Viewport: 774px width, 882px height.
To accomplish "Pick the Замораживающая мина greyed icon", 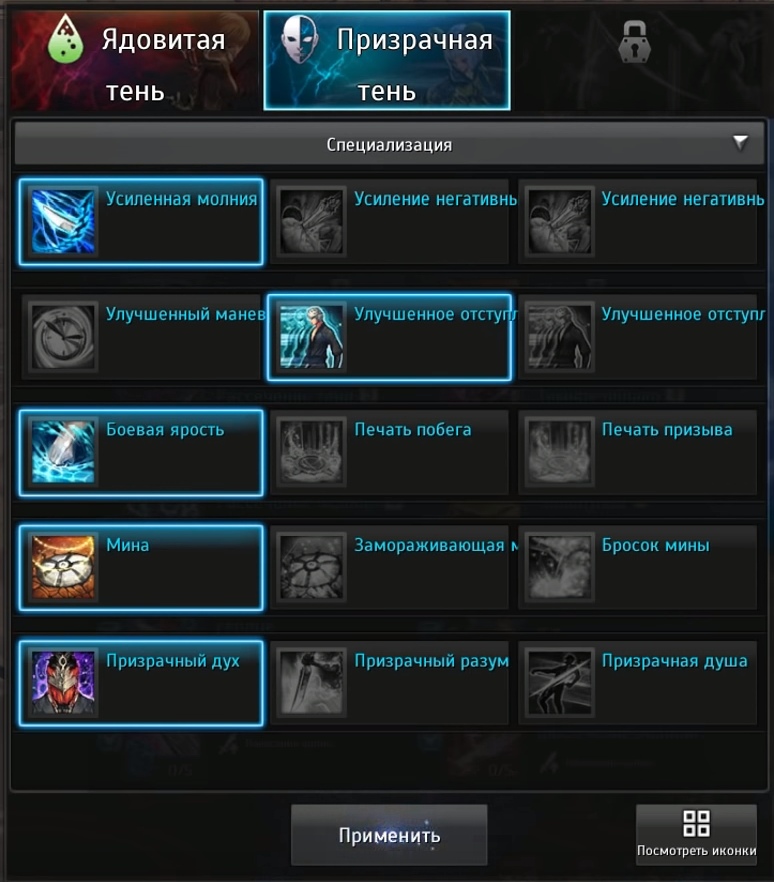I will pos(311,568).
